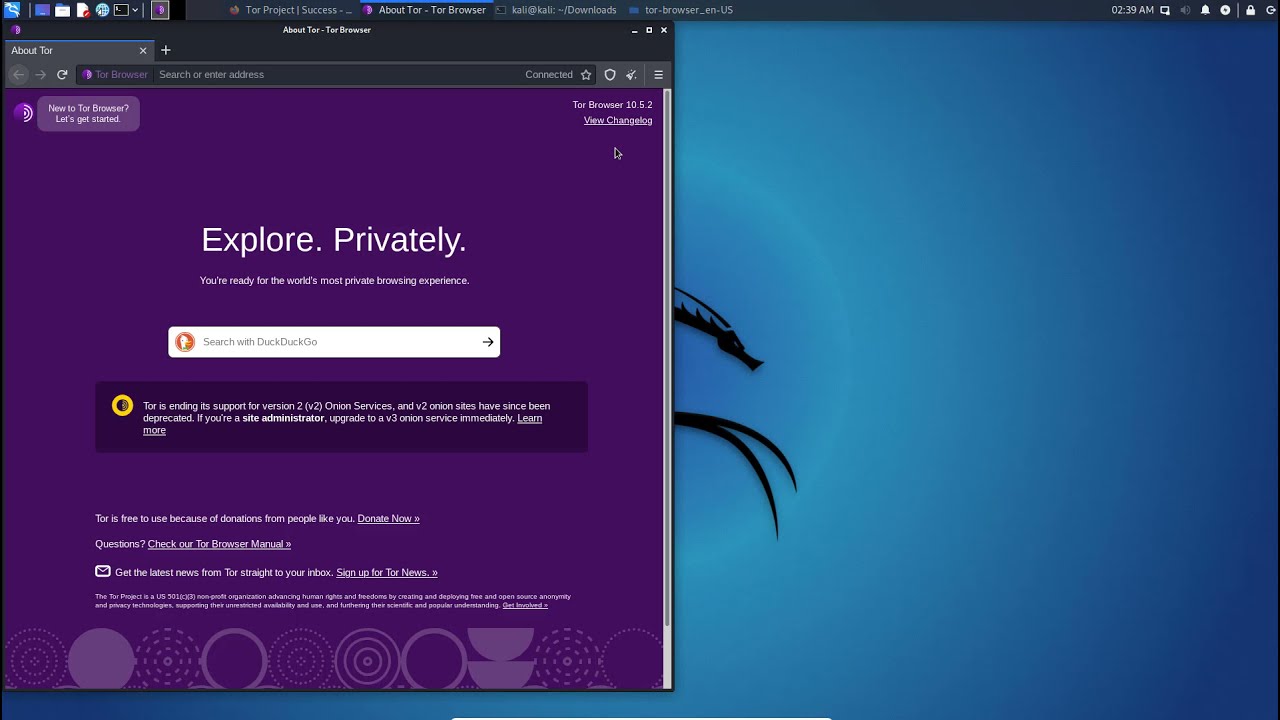
Task: Minimize the Tor Browser window
Action: (634, 30)
